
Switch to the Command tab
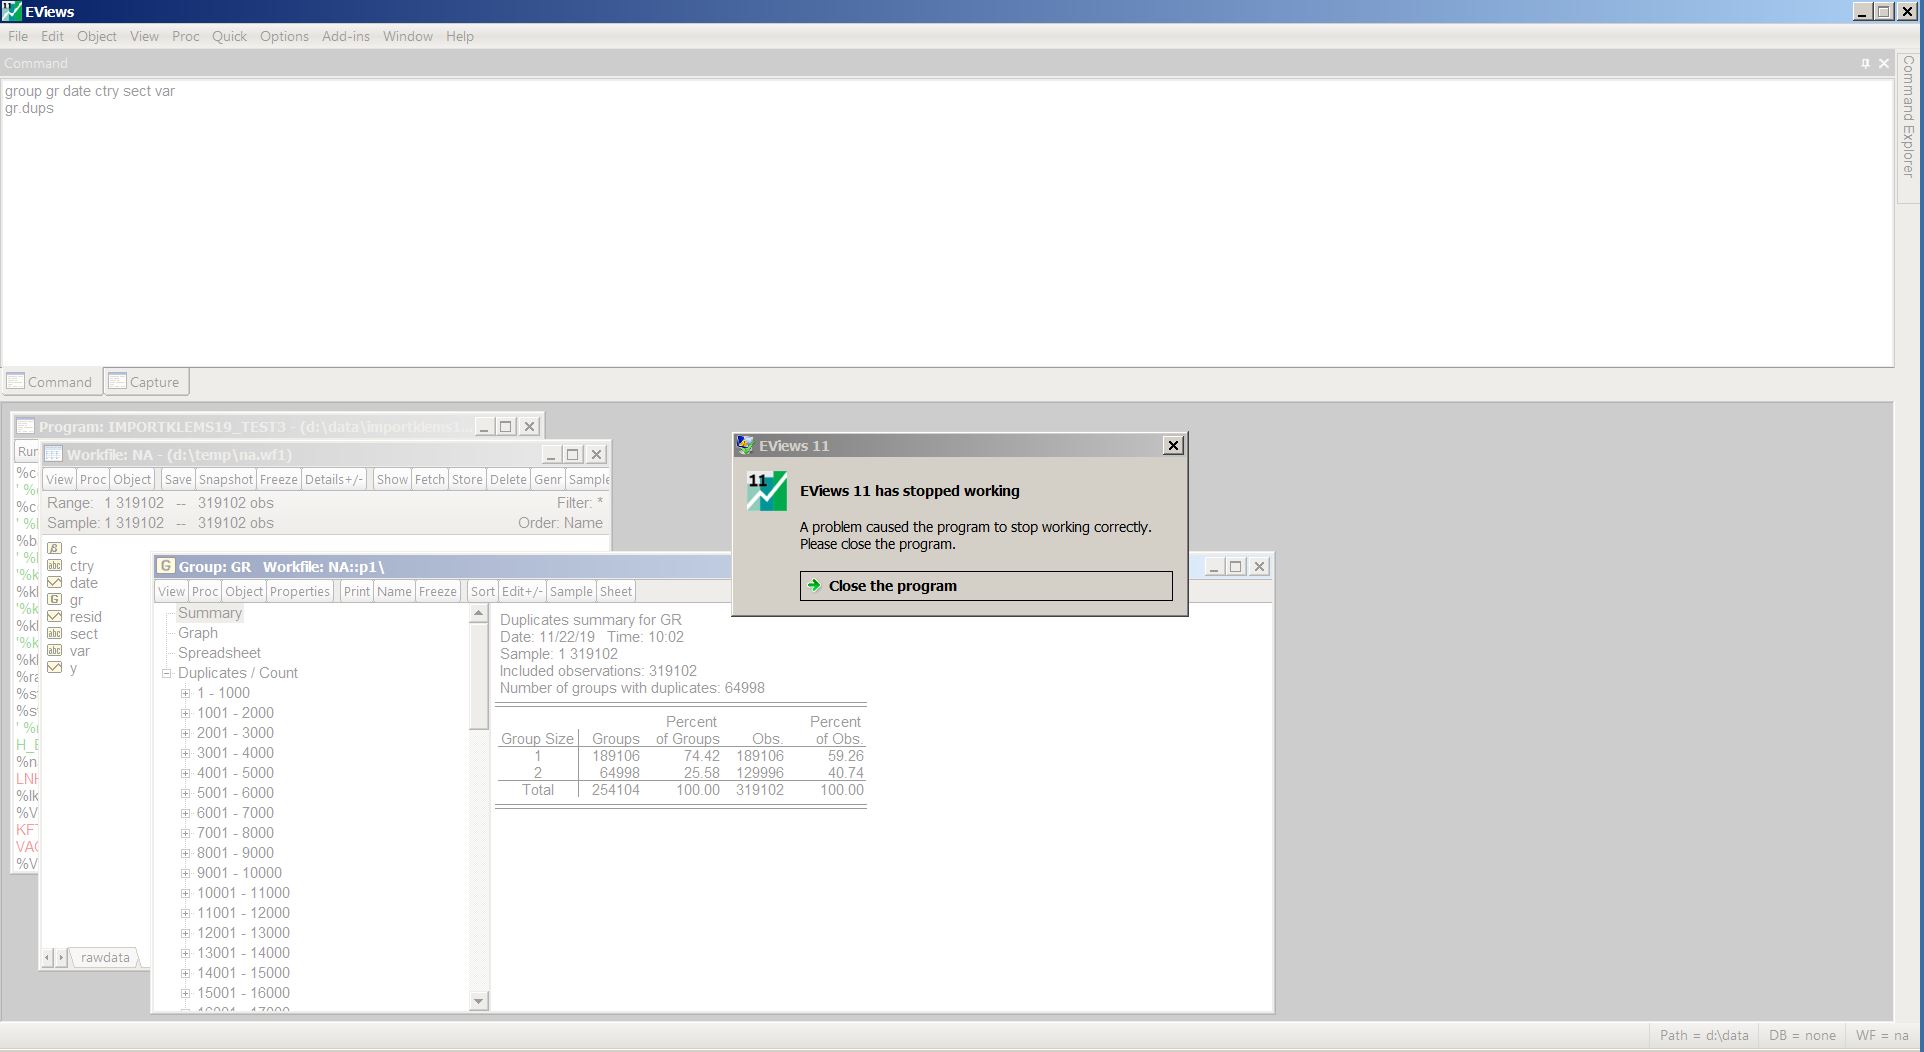tap(50, 382)
